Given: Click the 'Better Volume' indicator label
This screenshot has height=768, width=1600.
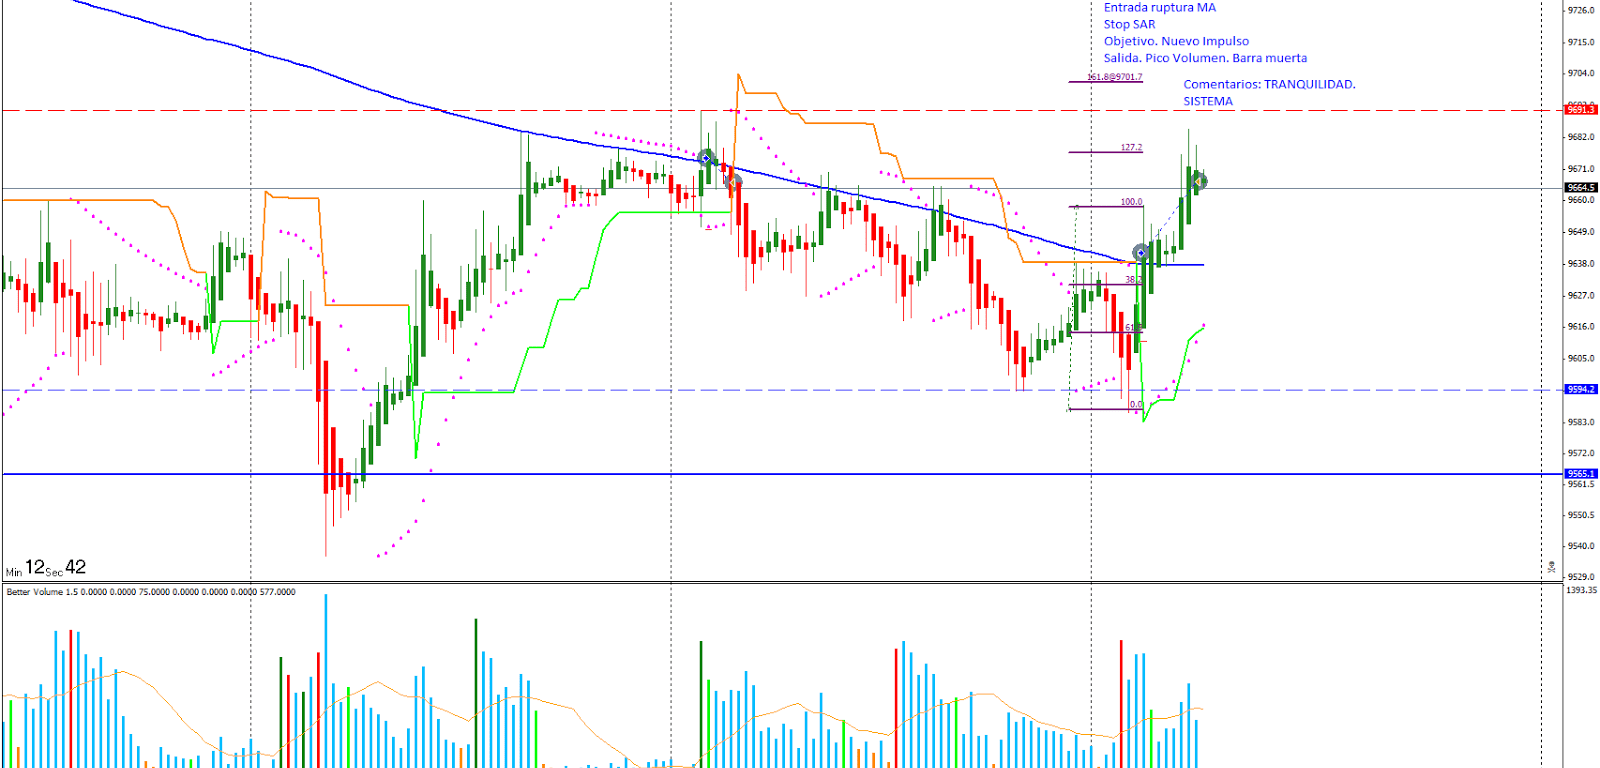Looking at the screenshot, I should pos(150,592).
